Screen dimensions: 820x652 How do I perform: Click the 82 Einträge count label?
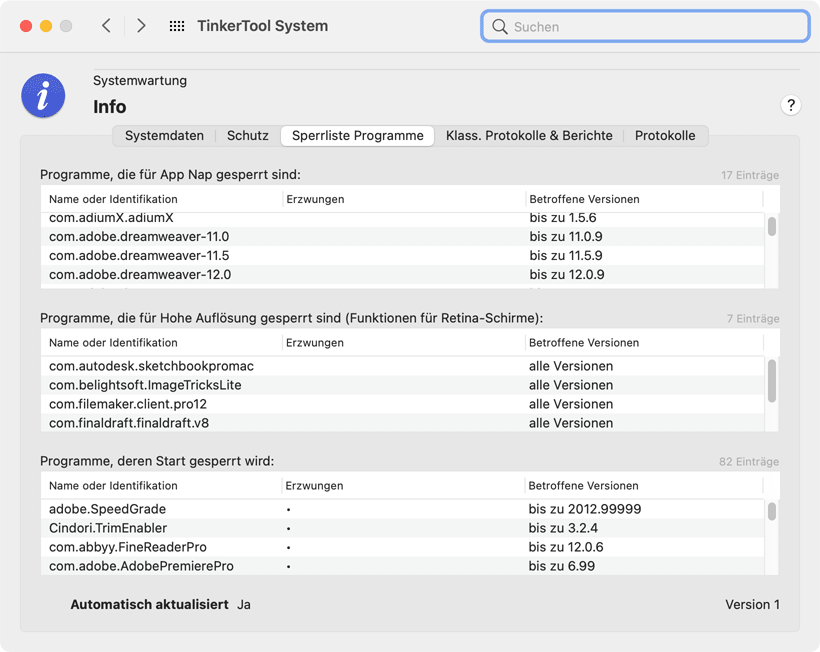pyautogui.click(x=749, y=462)
